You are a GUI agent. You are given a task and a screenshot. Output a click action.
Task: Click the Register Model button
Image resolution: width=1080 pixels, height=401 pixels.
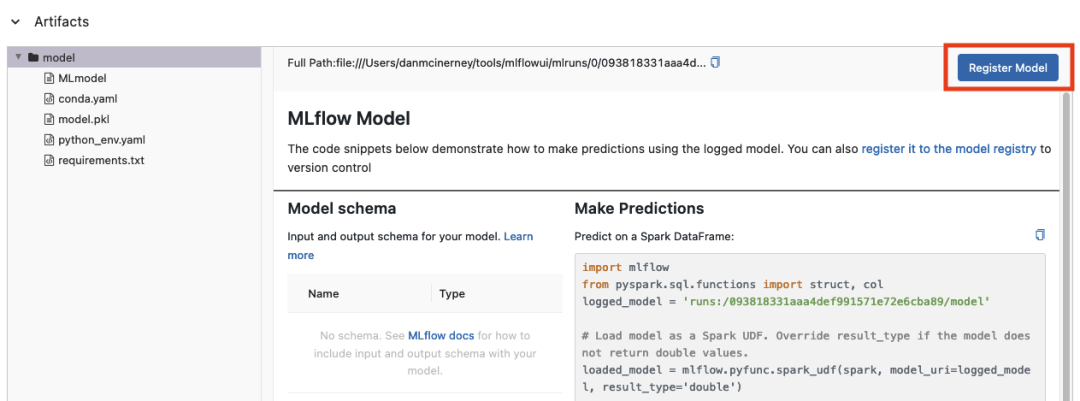click(1008, 68)
